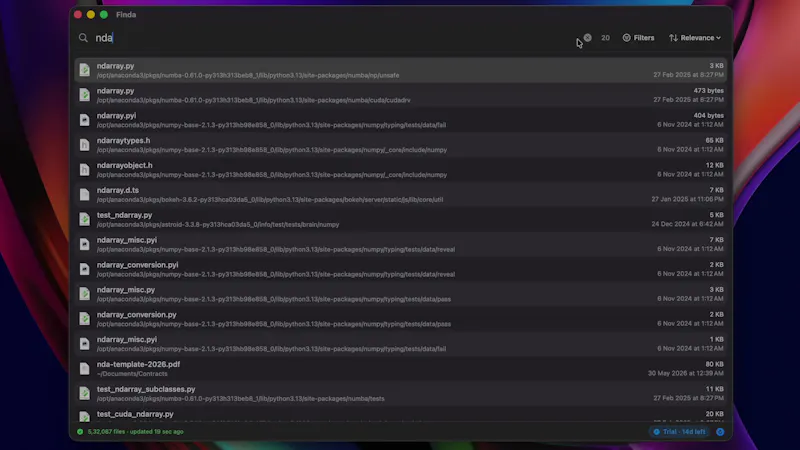Select the 'ndarray_conversion.pyi' file name

pyautogui.click(x=137, y=265)
